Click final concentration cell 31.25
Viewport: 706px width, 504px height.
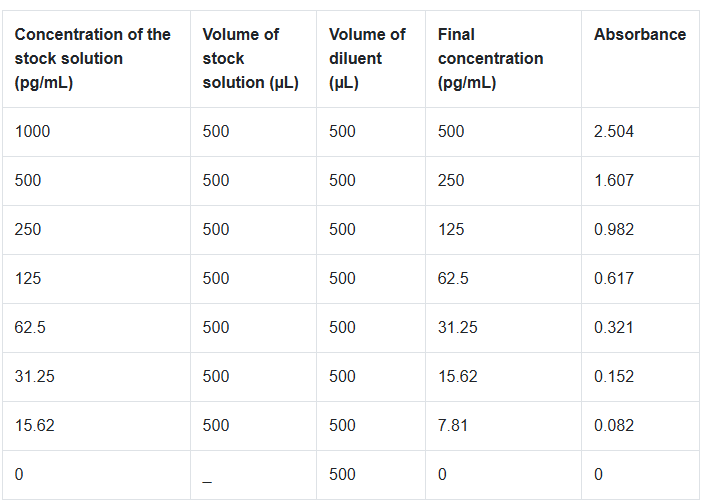[x=457, y=328]
